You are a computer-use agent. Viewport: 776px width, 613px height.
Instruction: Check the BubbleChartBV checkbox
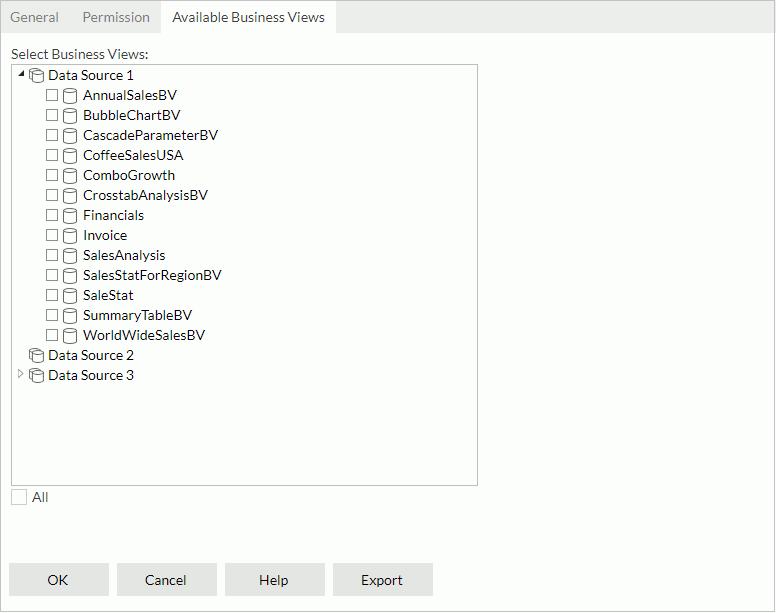(x=52, y=116)
